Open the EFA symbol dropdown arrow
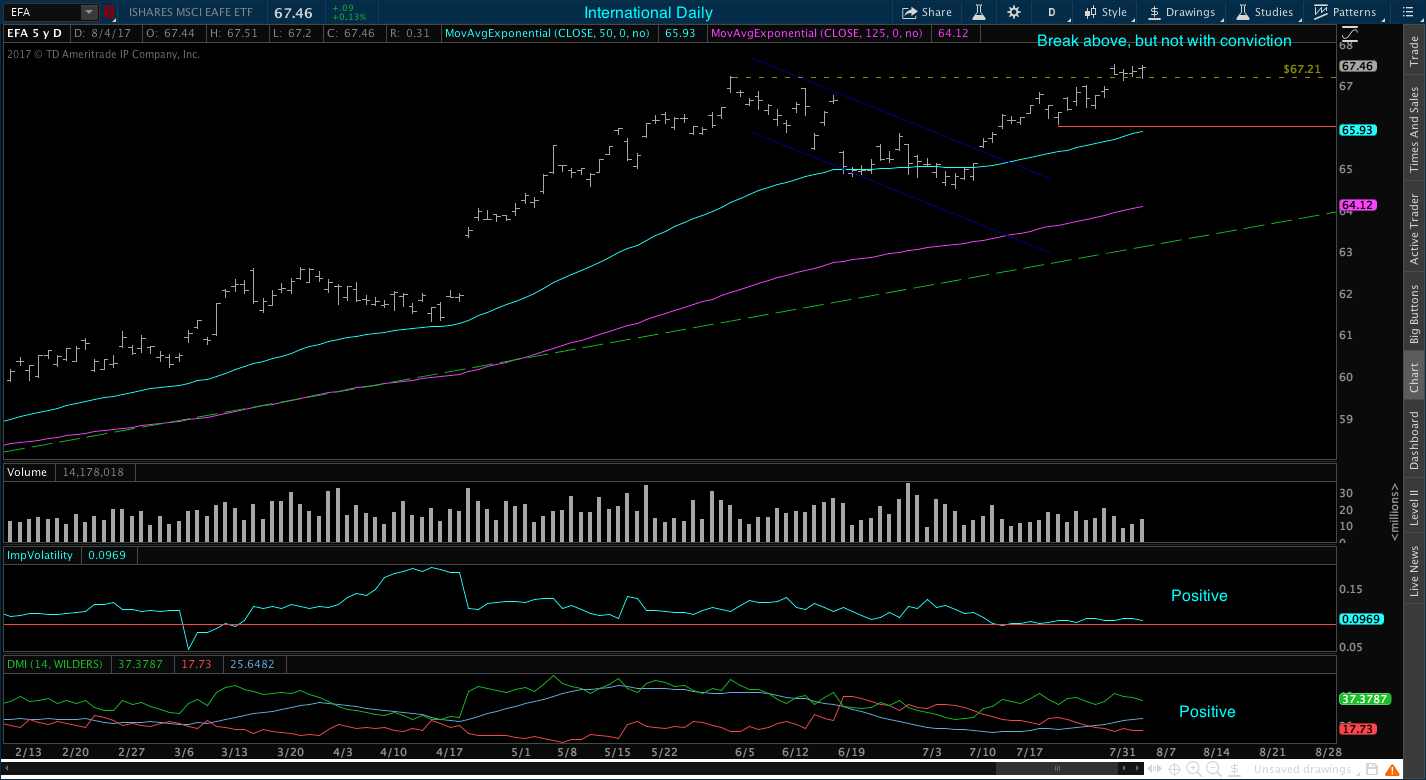 (x=89, y=12)
